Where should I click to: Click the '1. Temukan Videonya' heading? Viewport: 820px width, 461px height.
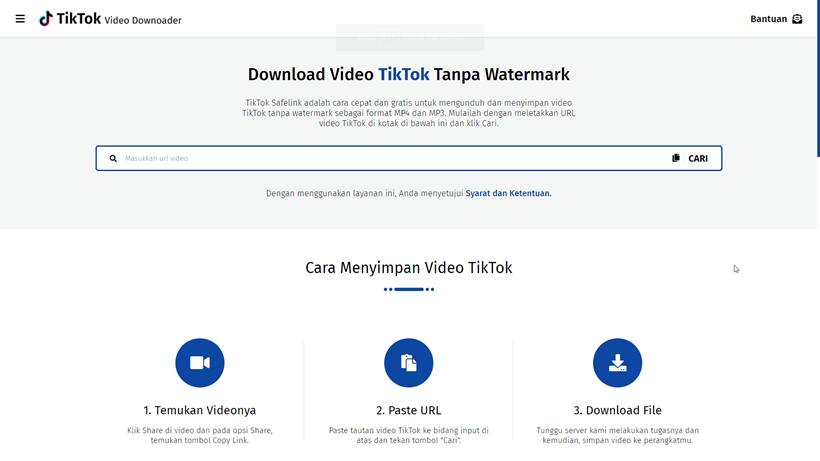200,410
